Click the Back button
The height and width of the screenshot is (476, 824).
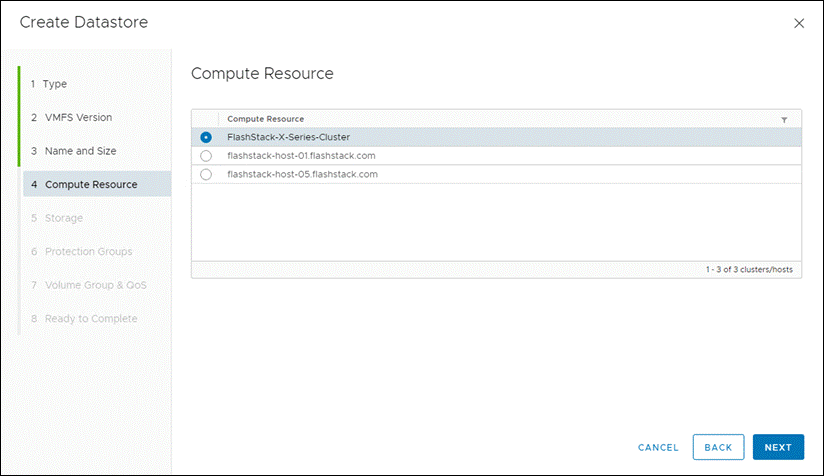[718, 447]
